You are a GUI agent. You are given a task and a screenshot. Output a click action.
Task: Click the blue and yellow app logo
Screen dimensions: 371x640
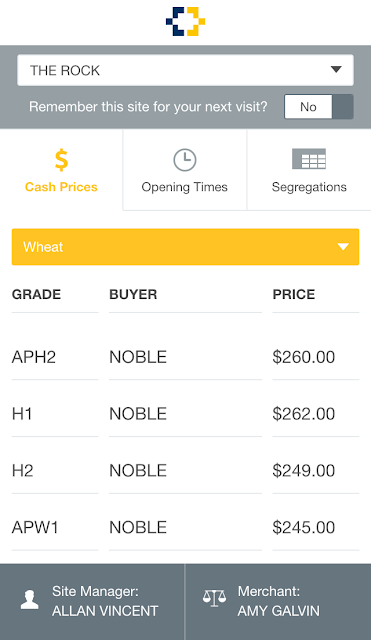point(185,21)
